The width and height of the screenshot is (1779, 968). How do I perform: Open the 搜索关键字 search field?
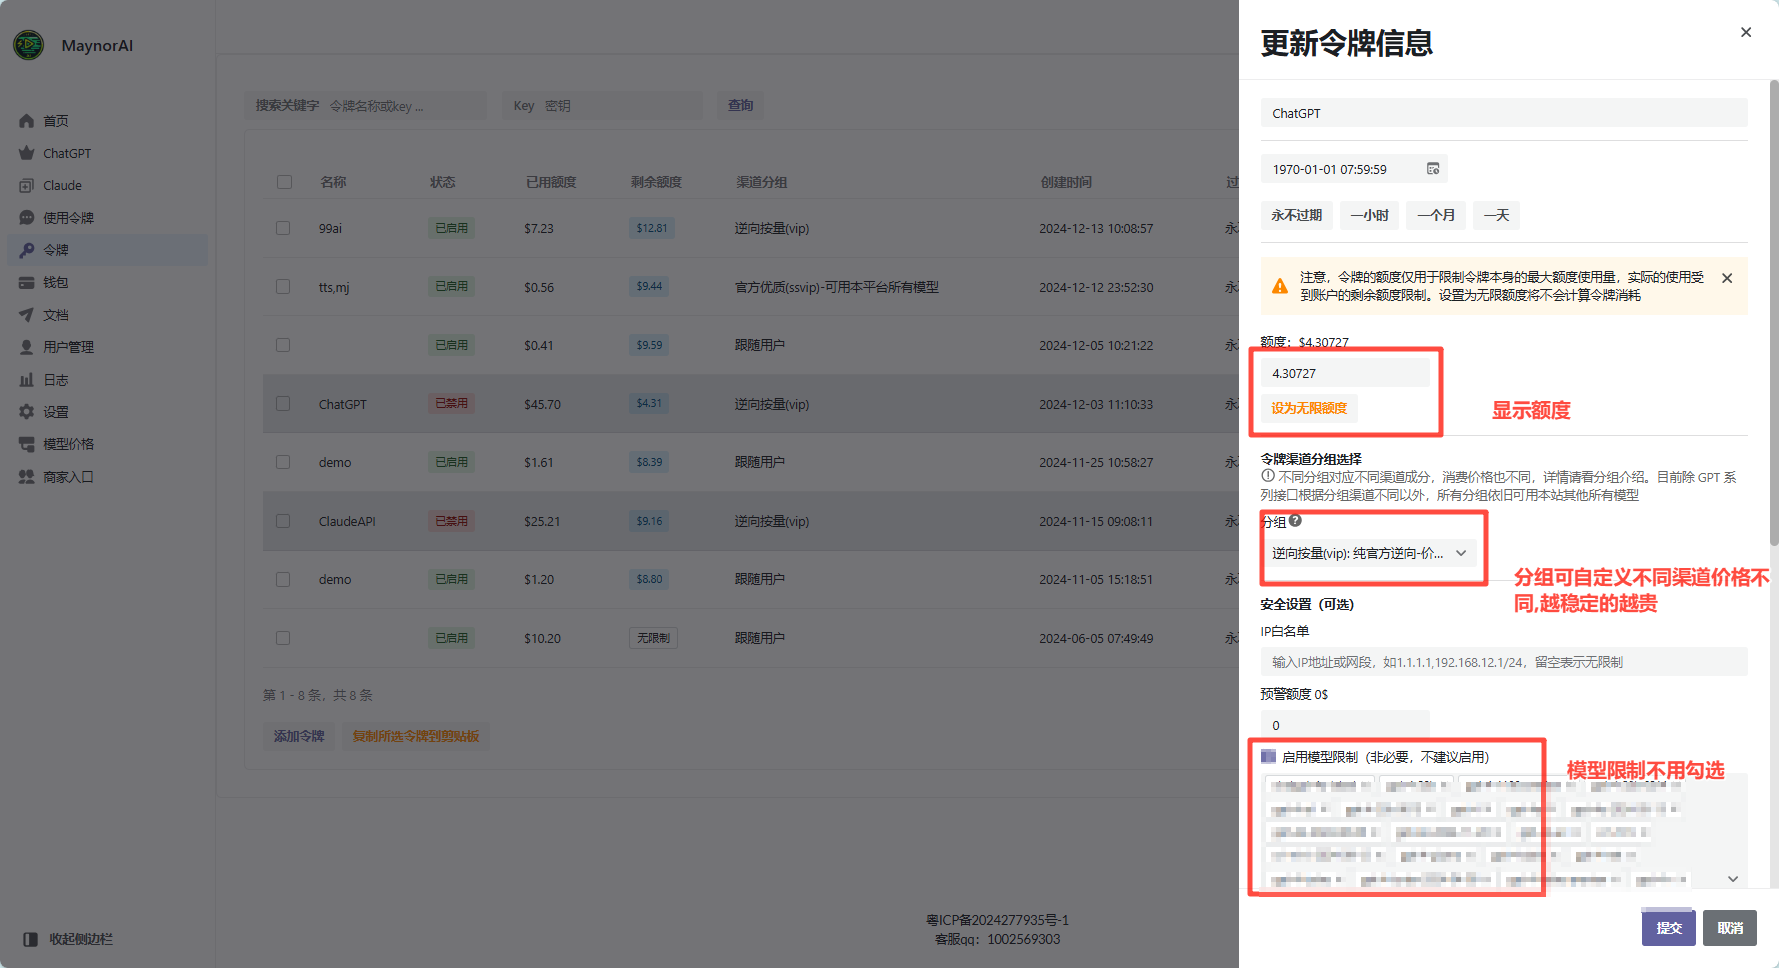[x=365, y=106]
